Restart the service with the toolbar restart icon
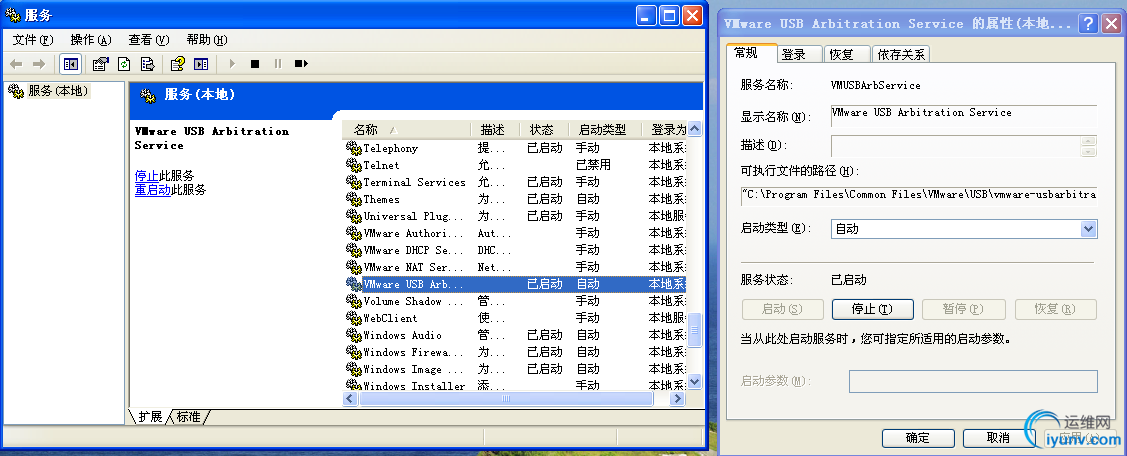 pyautogui.click(x=301, y=64)
